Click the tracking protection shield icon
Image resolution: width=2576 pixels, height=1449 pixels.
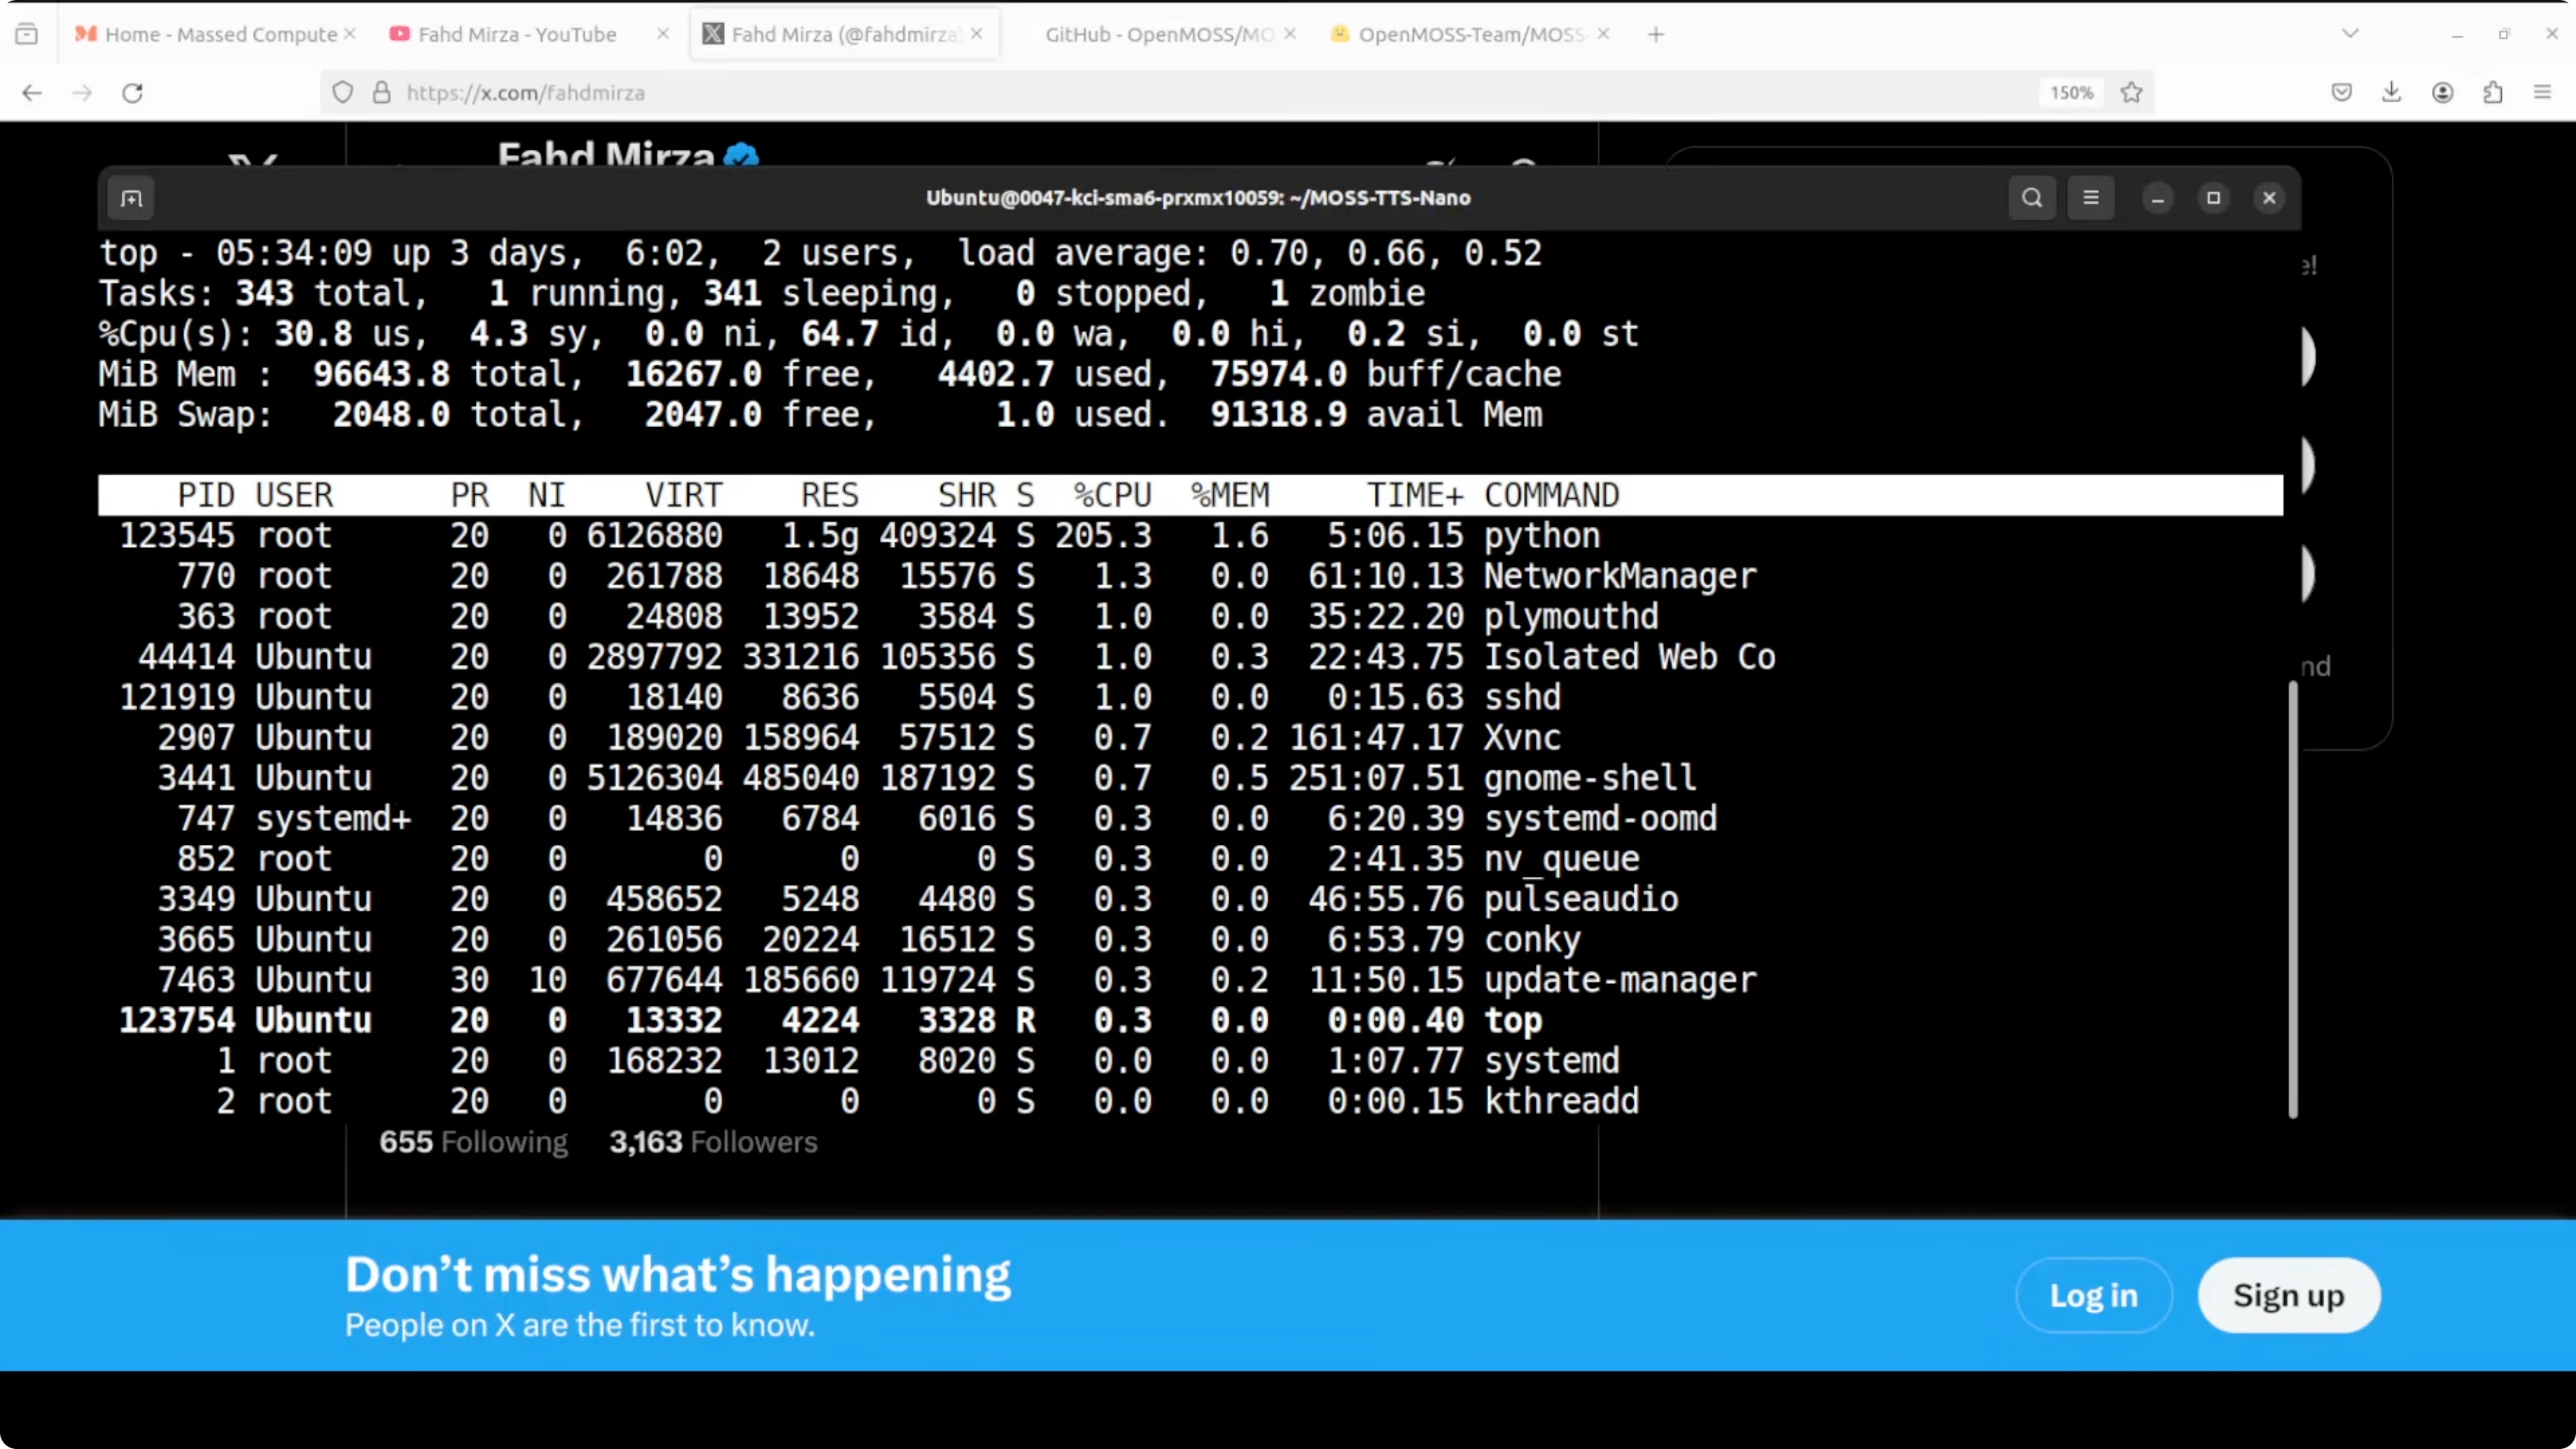pos(342,92)
